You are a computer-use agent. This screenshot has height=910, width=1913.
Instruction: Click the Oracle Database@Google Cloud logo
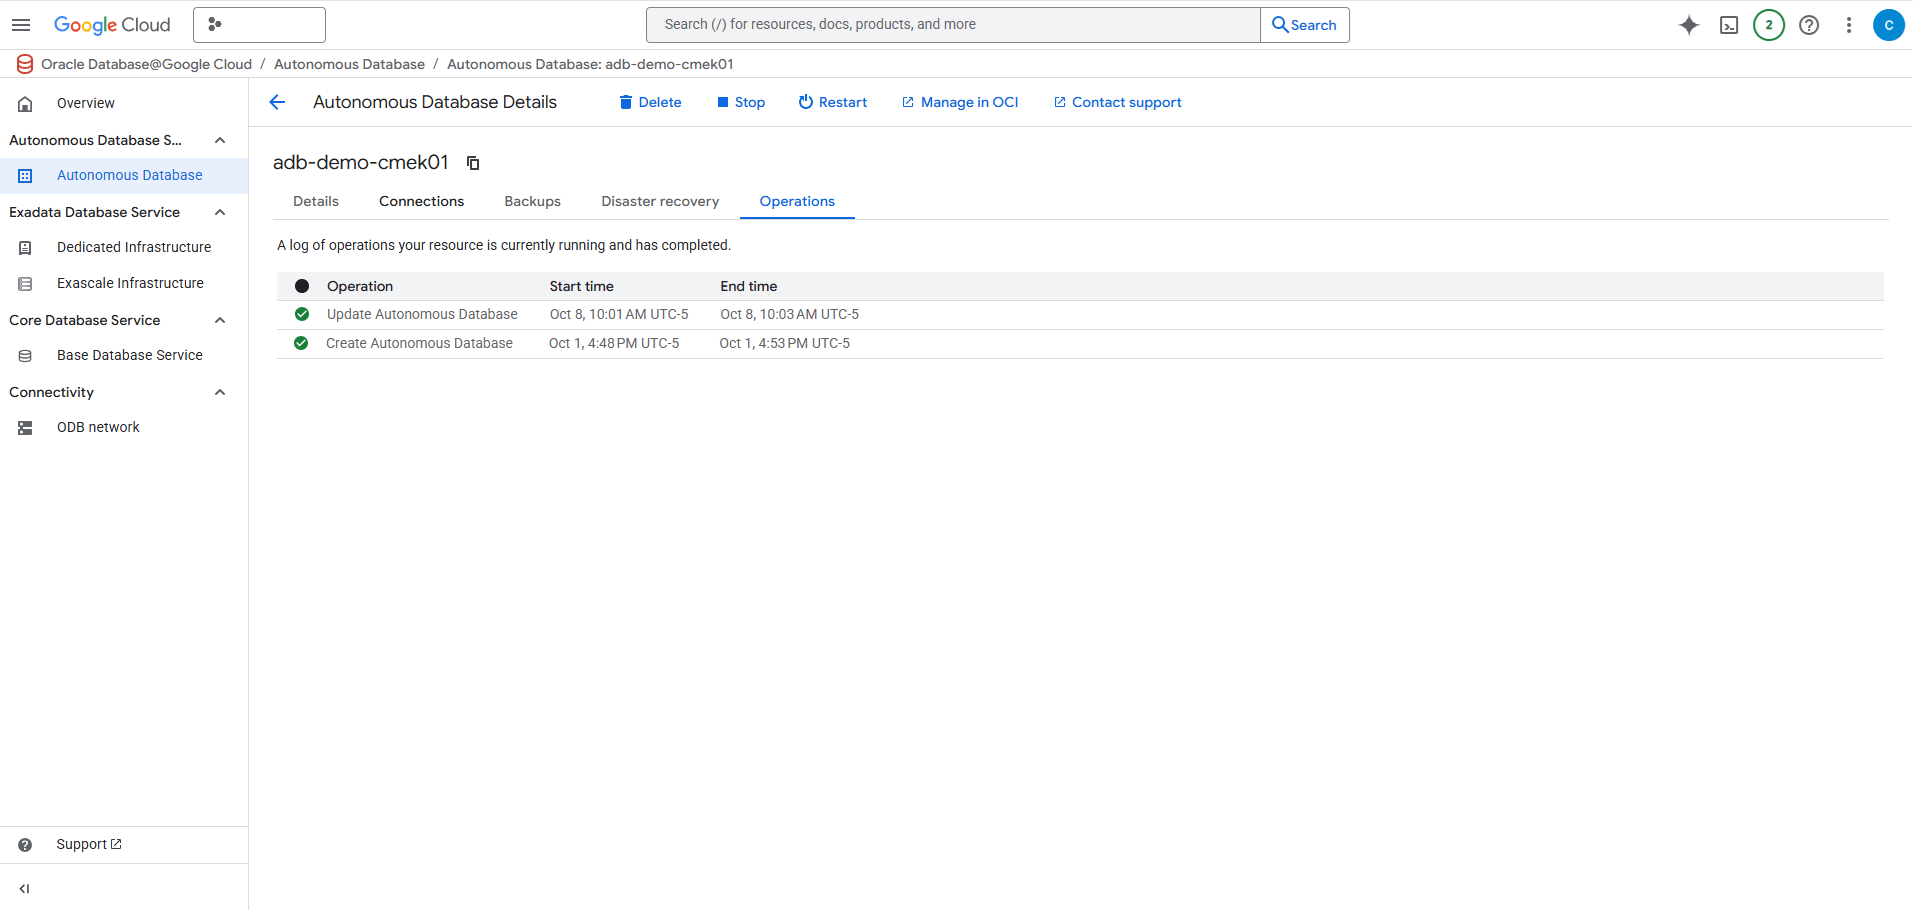tap(24, 64)
